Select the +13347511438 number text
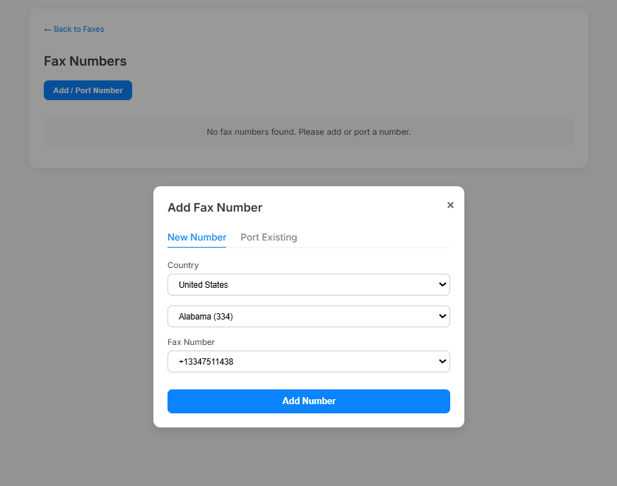Screen dimensions: 617x486 pos(206,362)
